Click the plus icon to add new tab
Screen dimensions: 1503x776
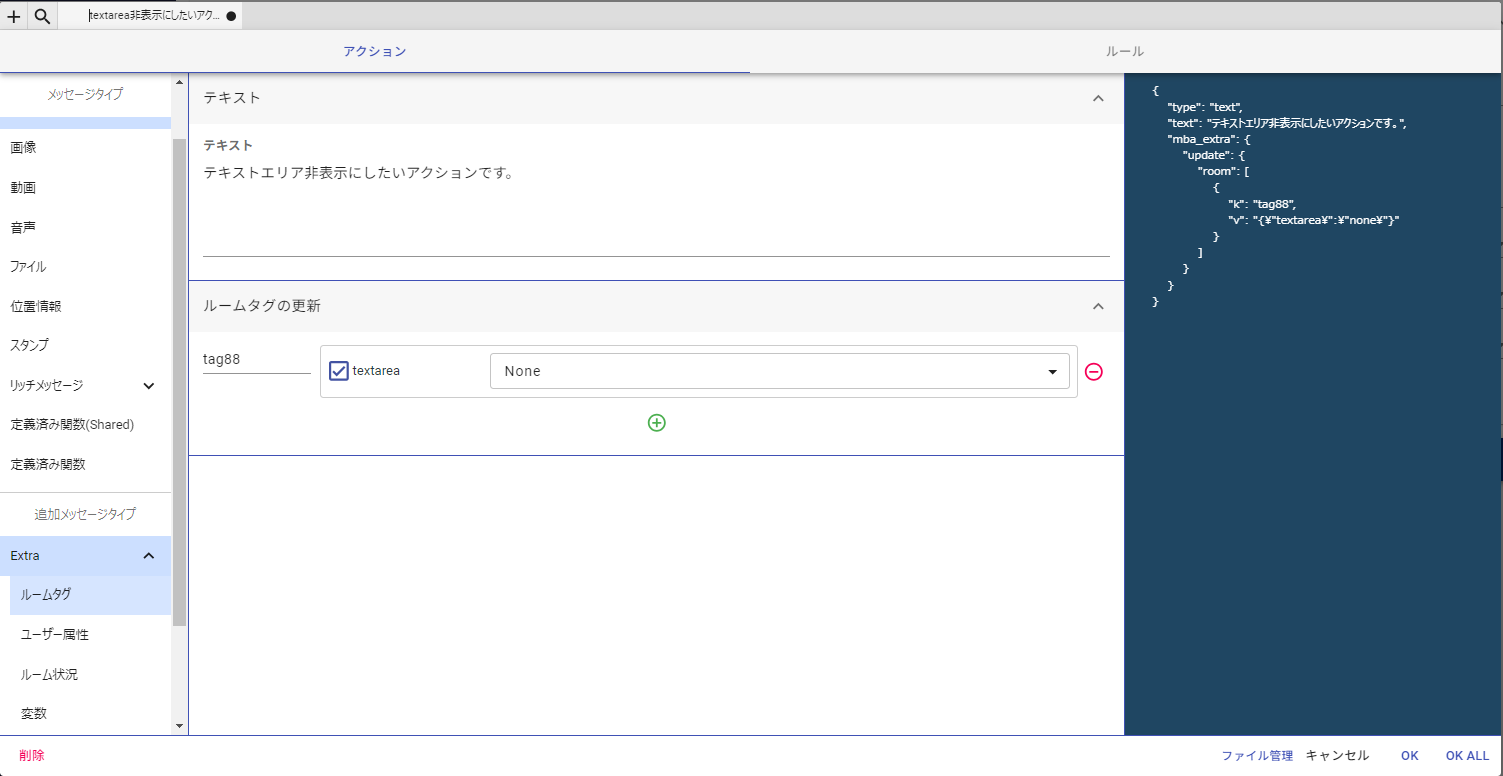tap(14, 16)
